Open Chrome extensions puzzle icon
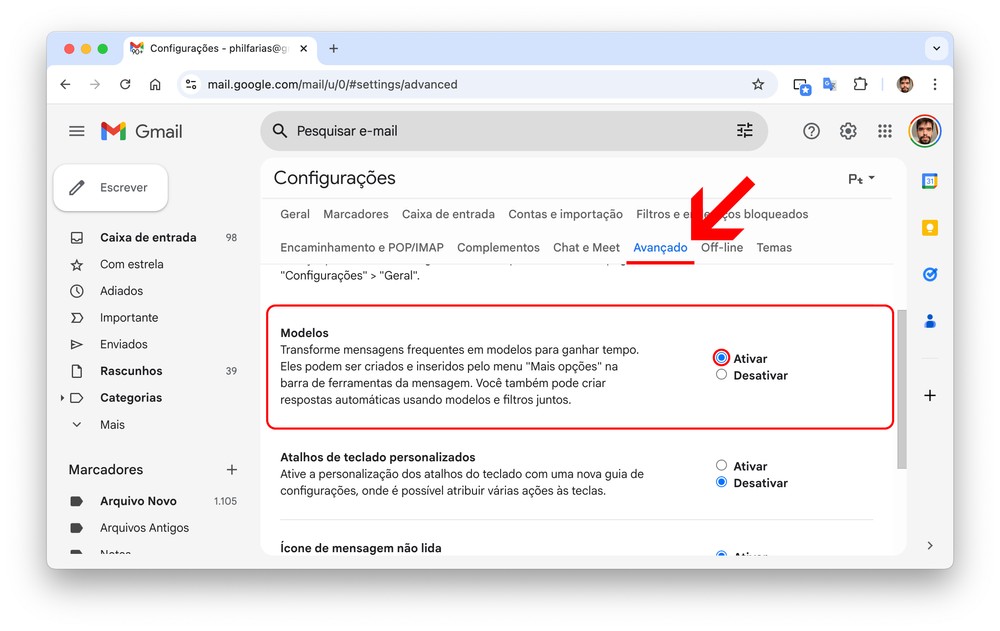Viewport: 1000px width, 631px height. pyautogui.click(x=860, y=84)
